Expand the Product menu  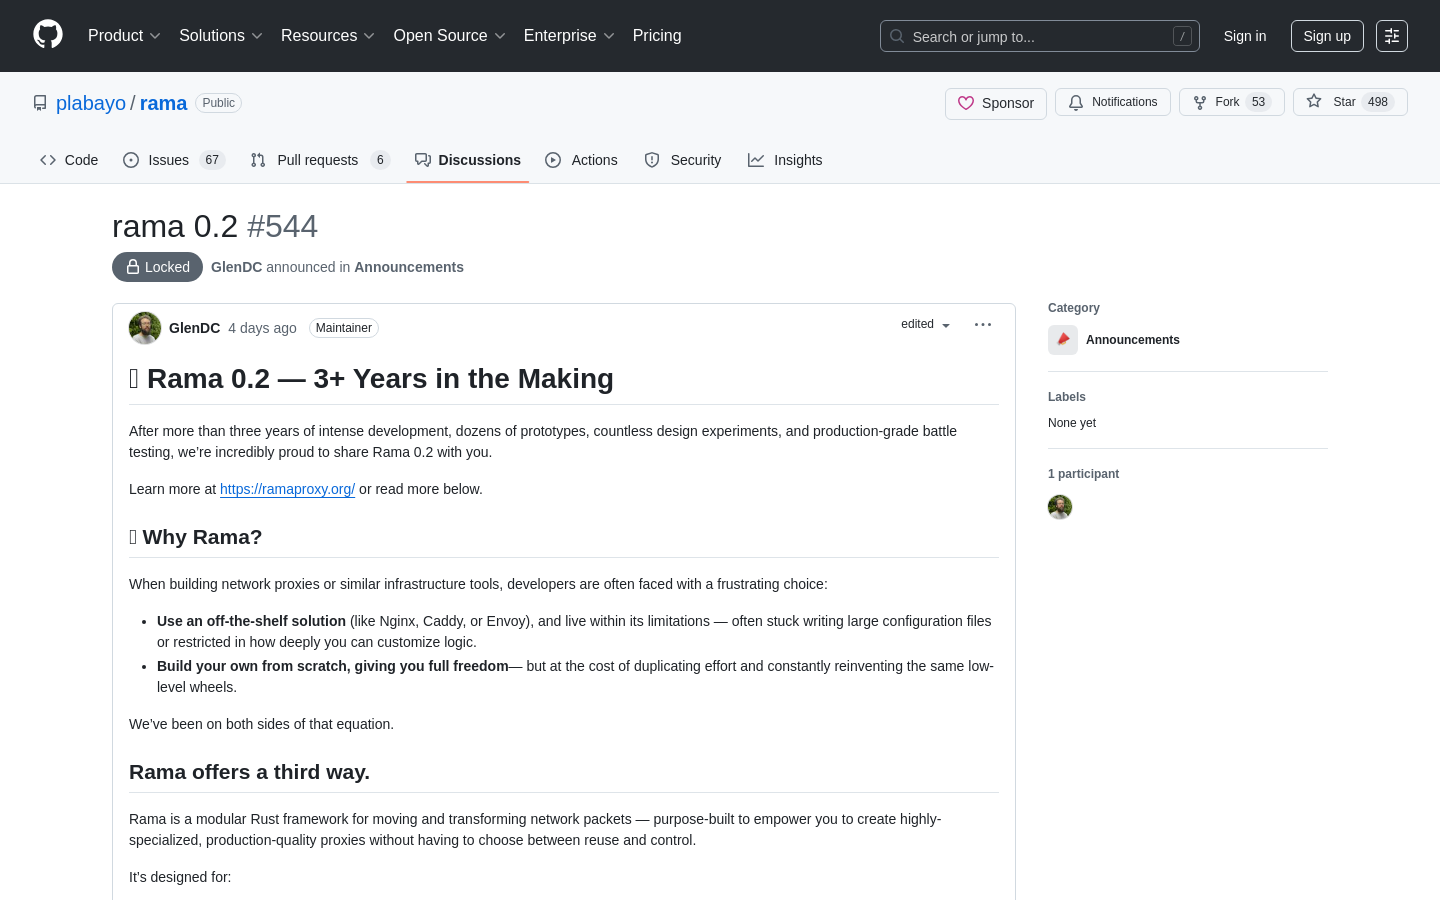(x=124, y=36)
